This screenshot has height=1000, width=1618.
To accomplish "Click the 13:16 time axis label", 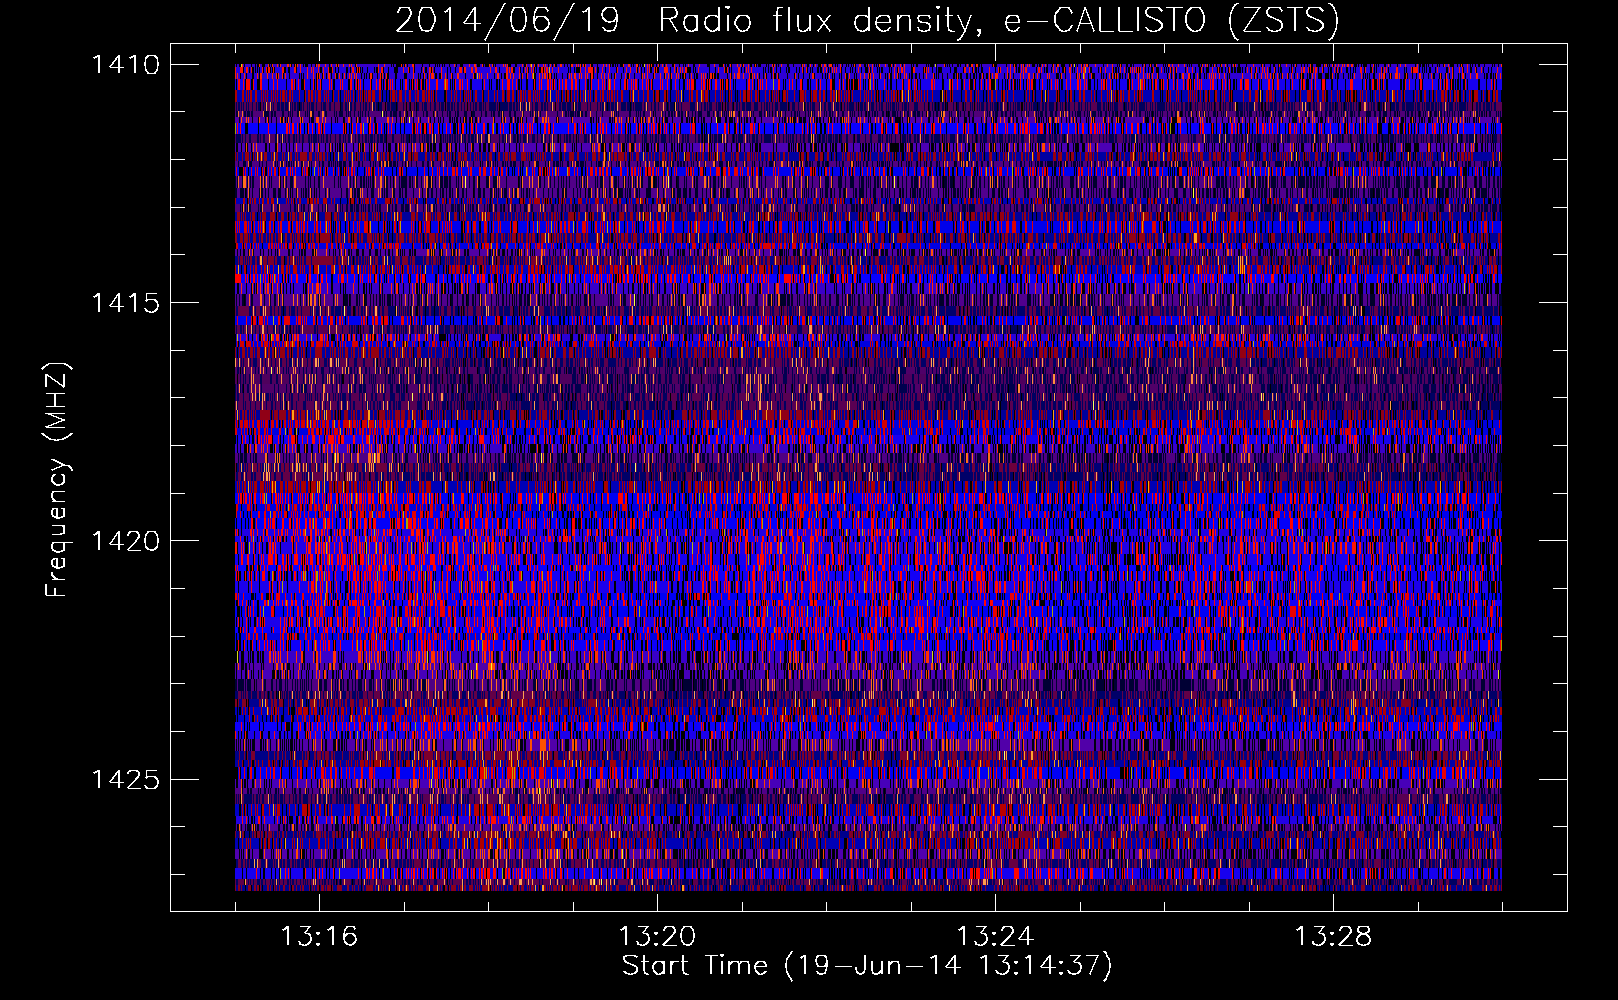I will [x=319, y=937].
